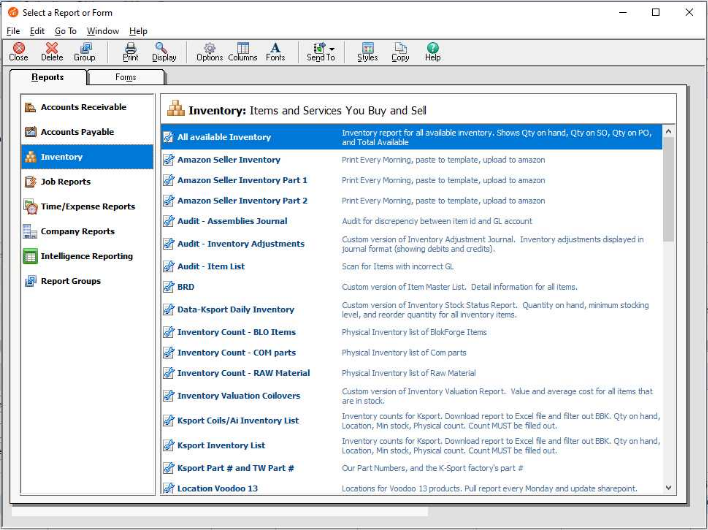Click the Delete toolbar icon
This screenshot has height=530, width=708.
coord(52,51)
